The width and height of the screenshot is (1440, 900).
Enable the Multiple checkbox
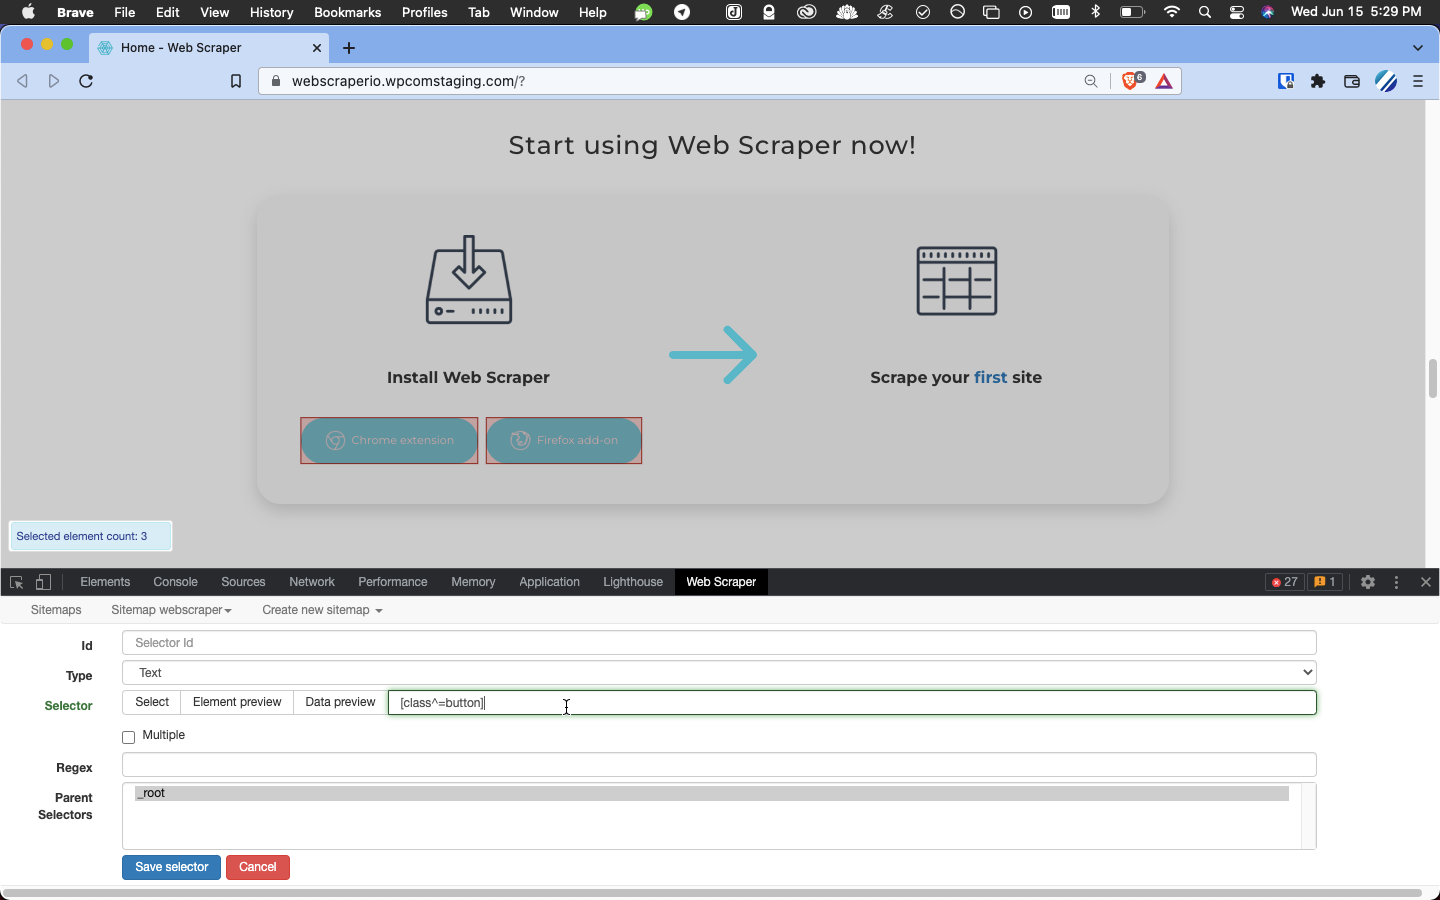click(x=129, y=737)
